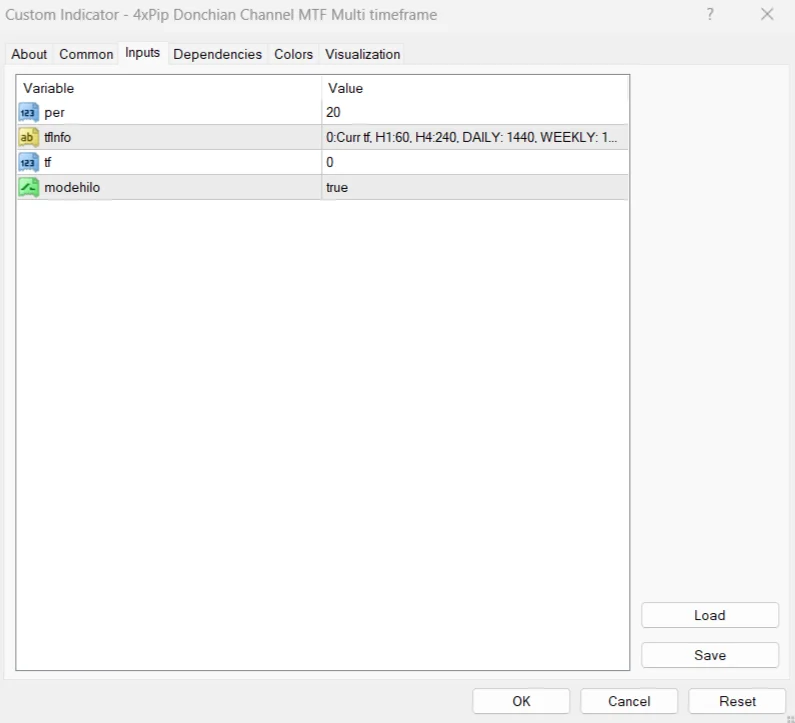Click the Value column header
This screenshot has width=795, height=723.
(475, 88)
